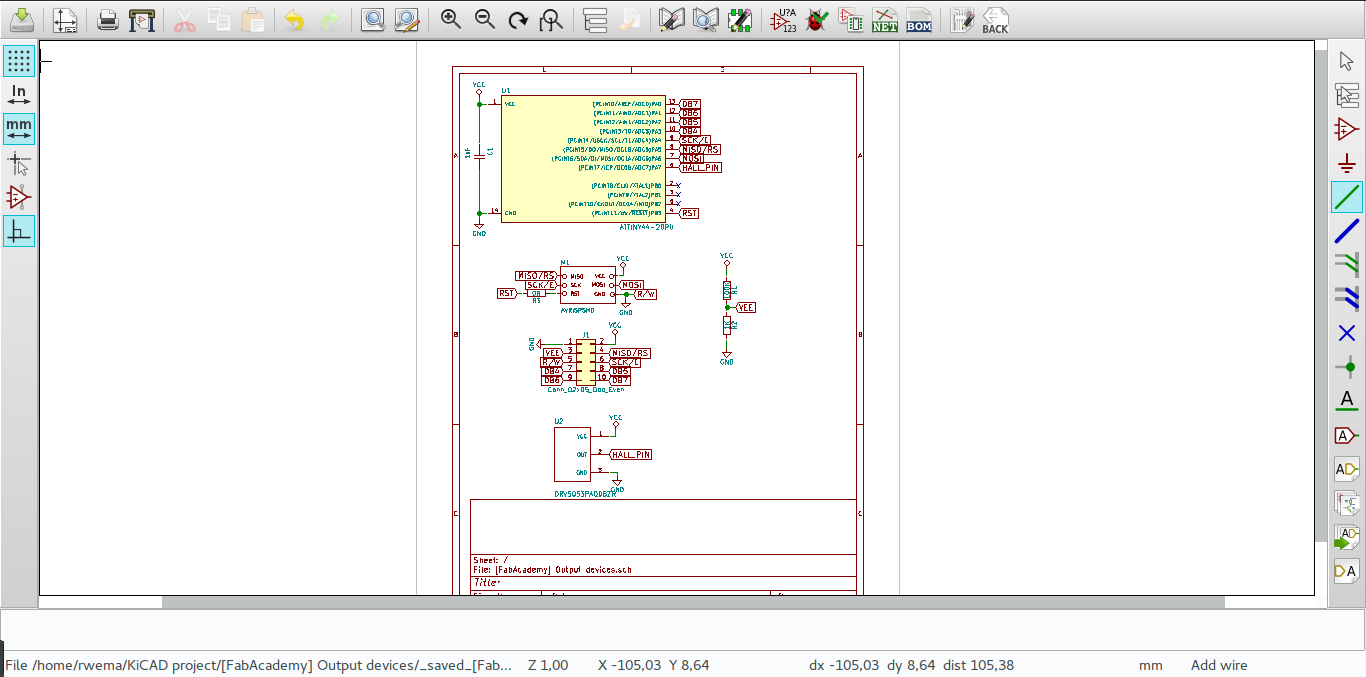Select the Place Bus tool

point(1347,231)
